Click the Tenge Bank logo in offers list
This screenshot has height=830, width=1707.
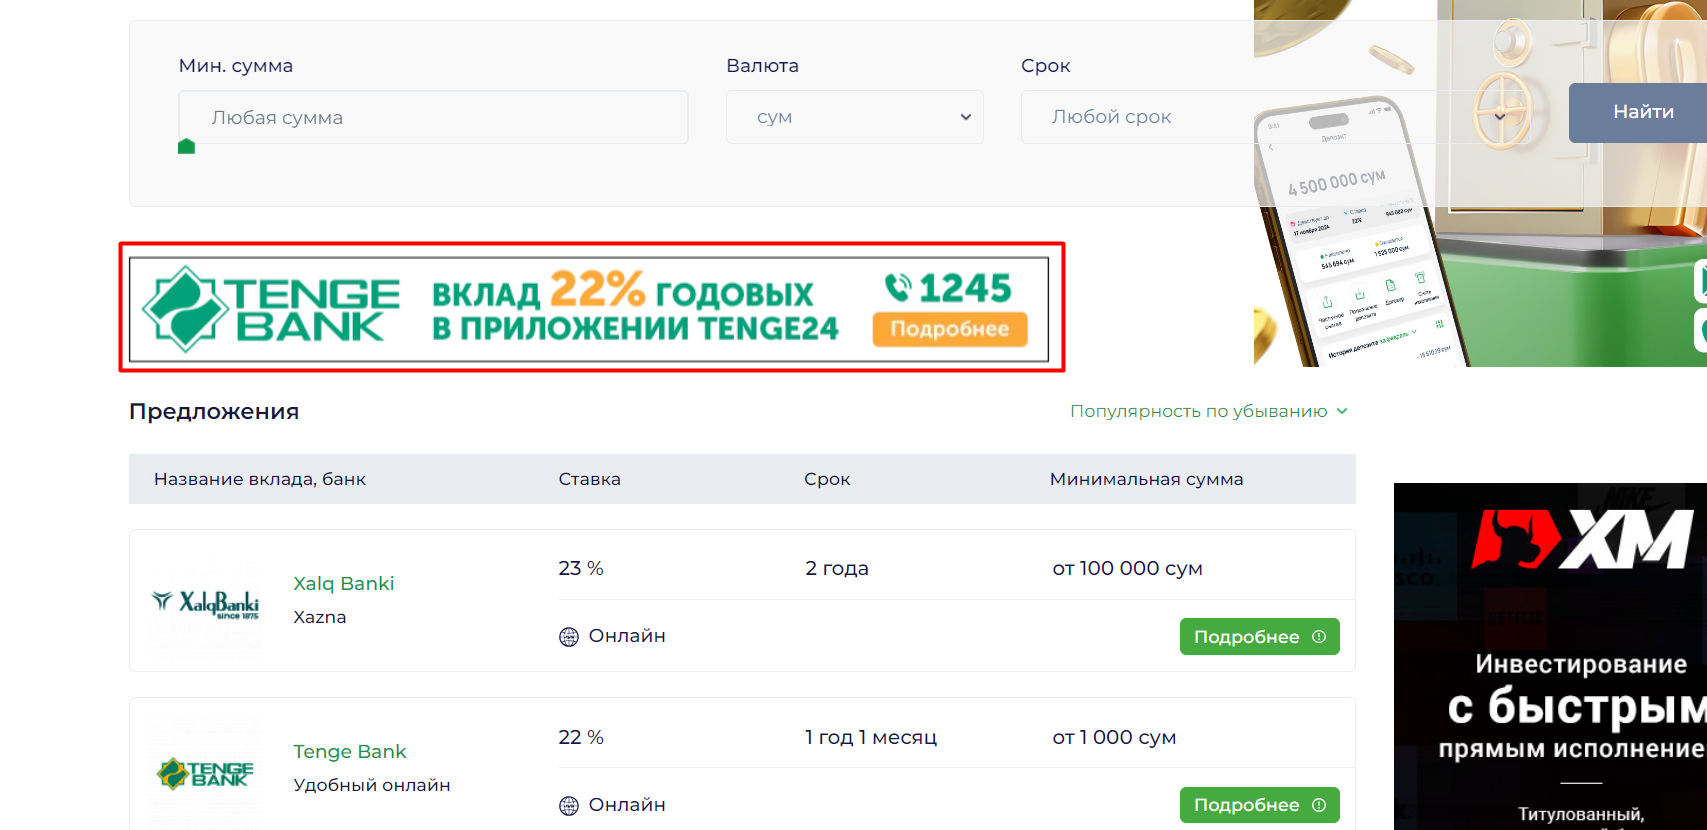click(206, 773)
